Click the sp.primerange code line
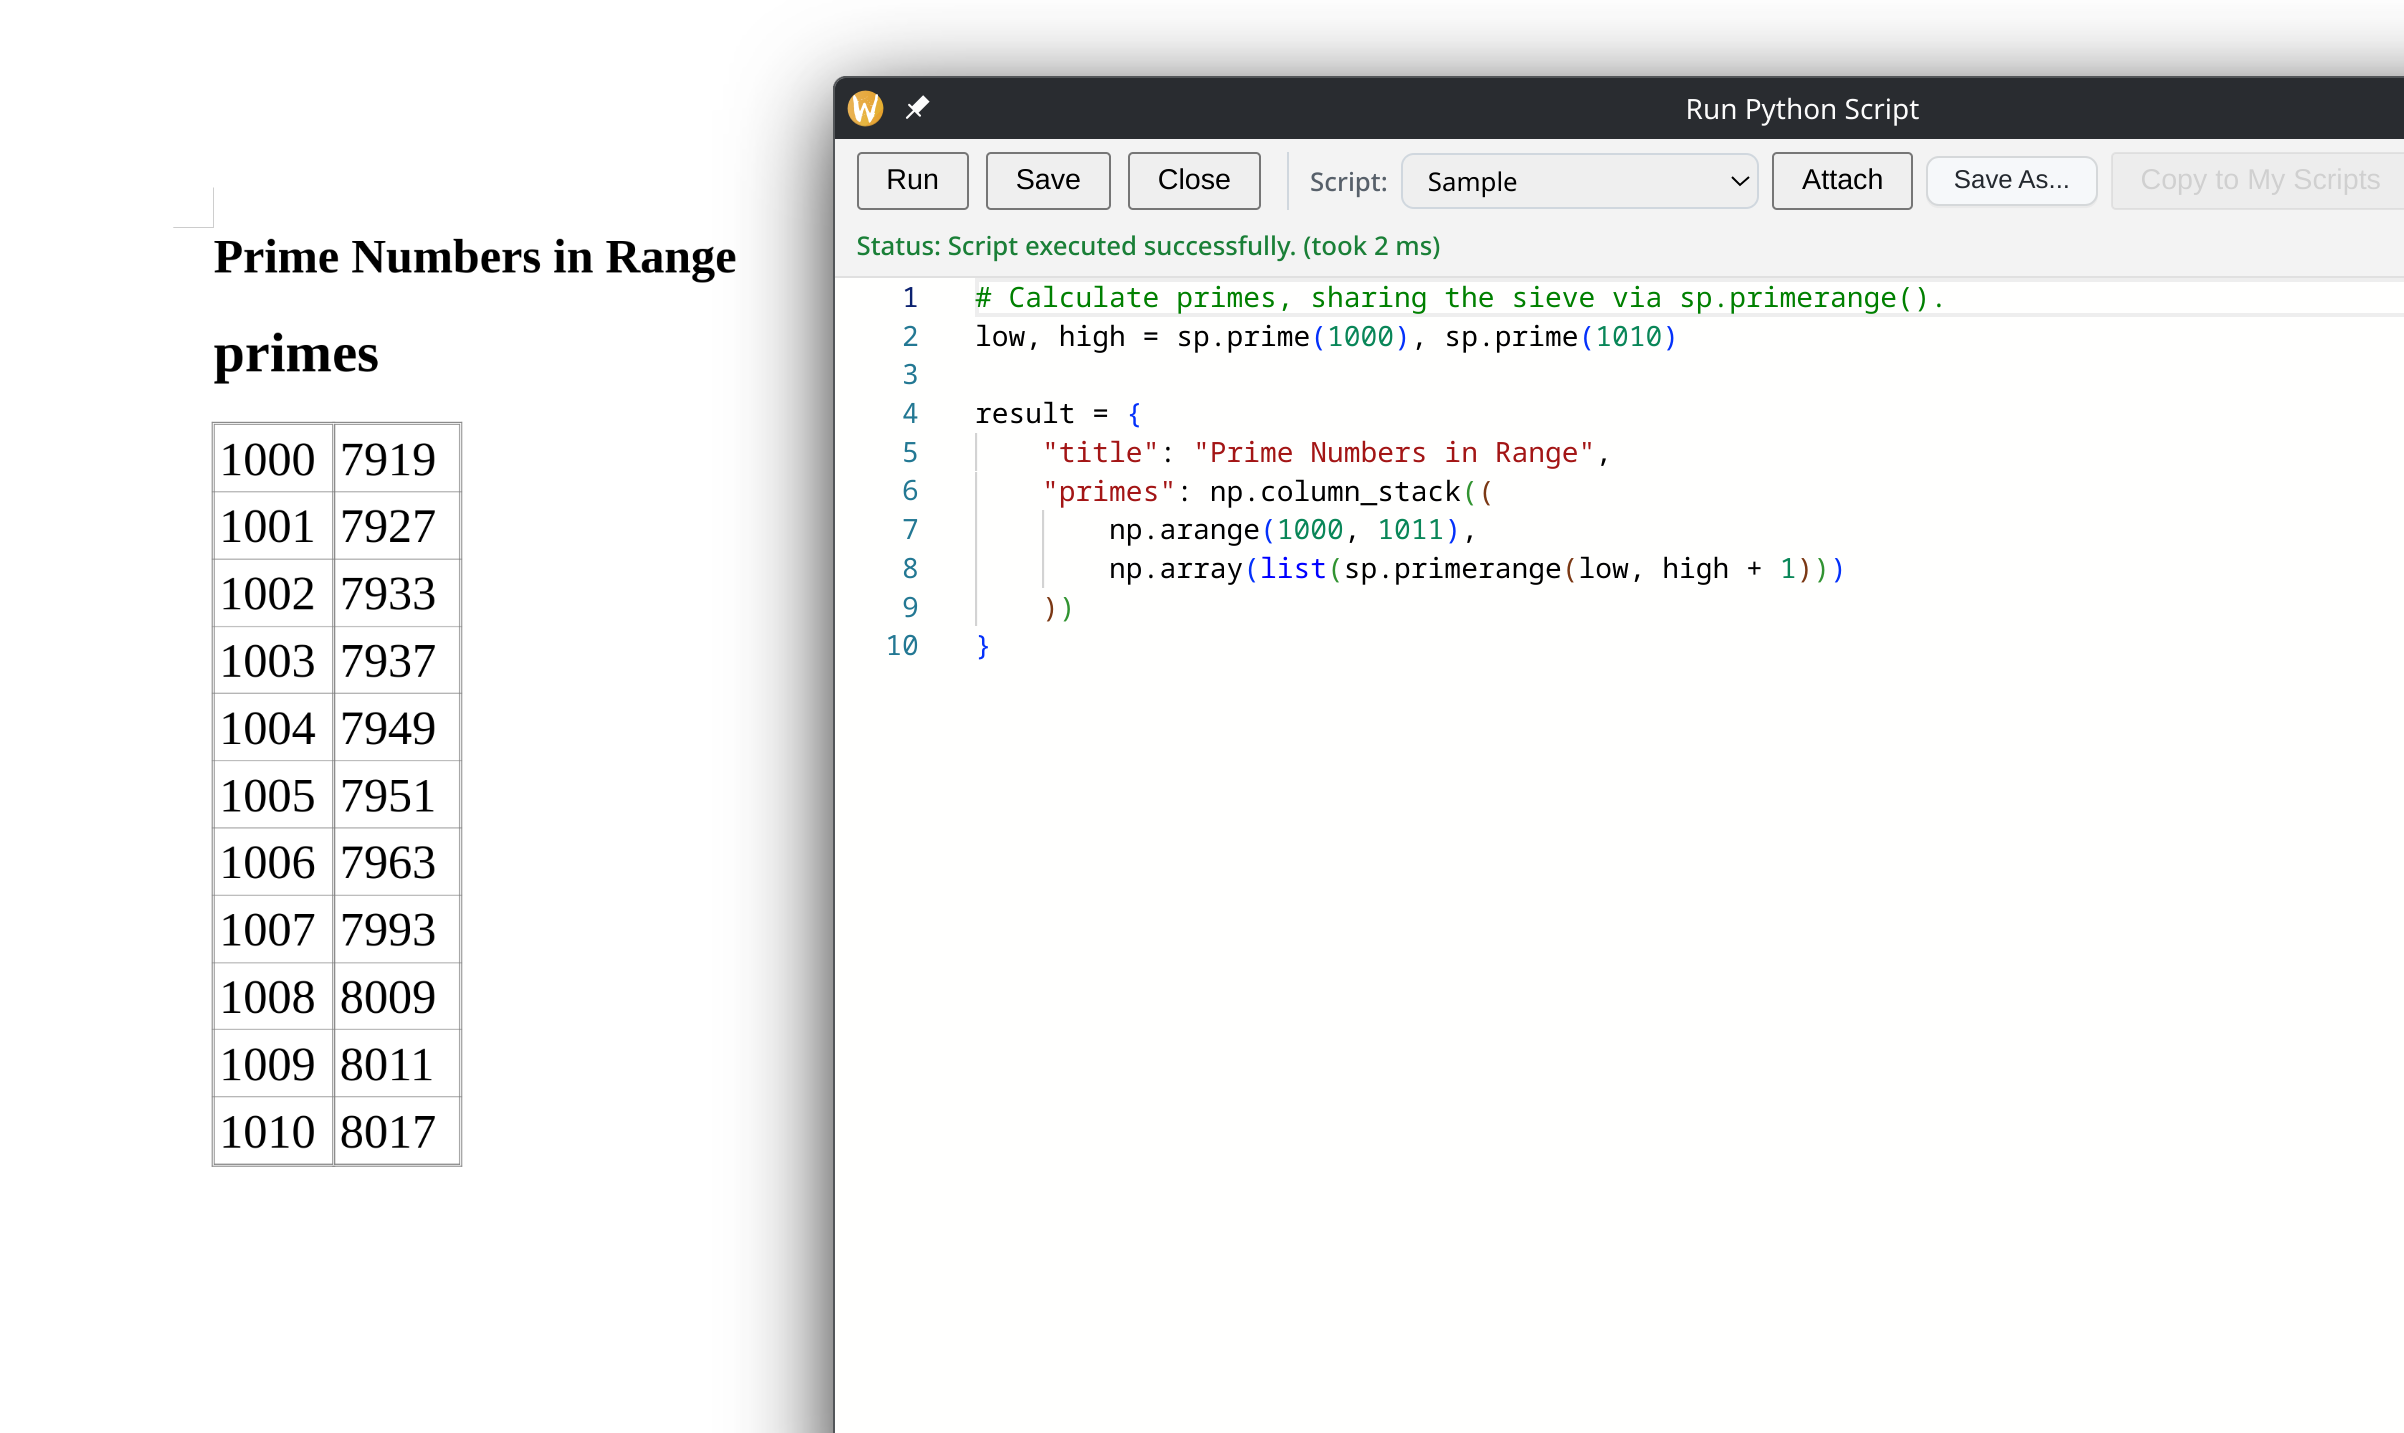The image size is (2404, 1433). [x=1476, y=569]
